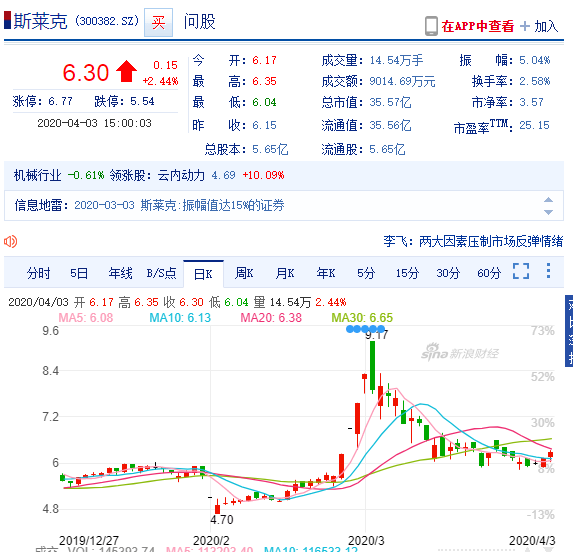
Task: Select the 日K chart tab
Action: [x=203, y=274]
